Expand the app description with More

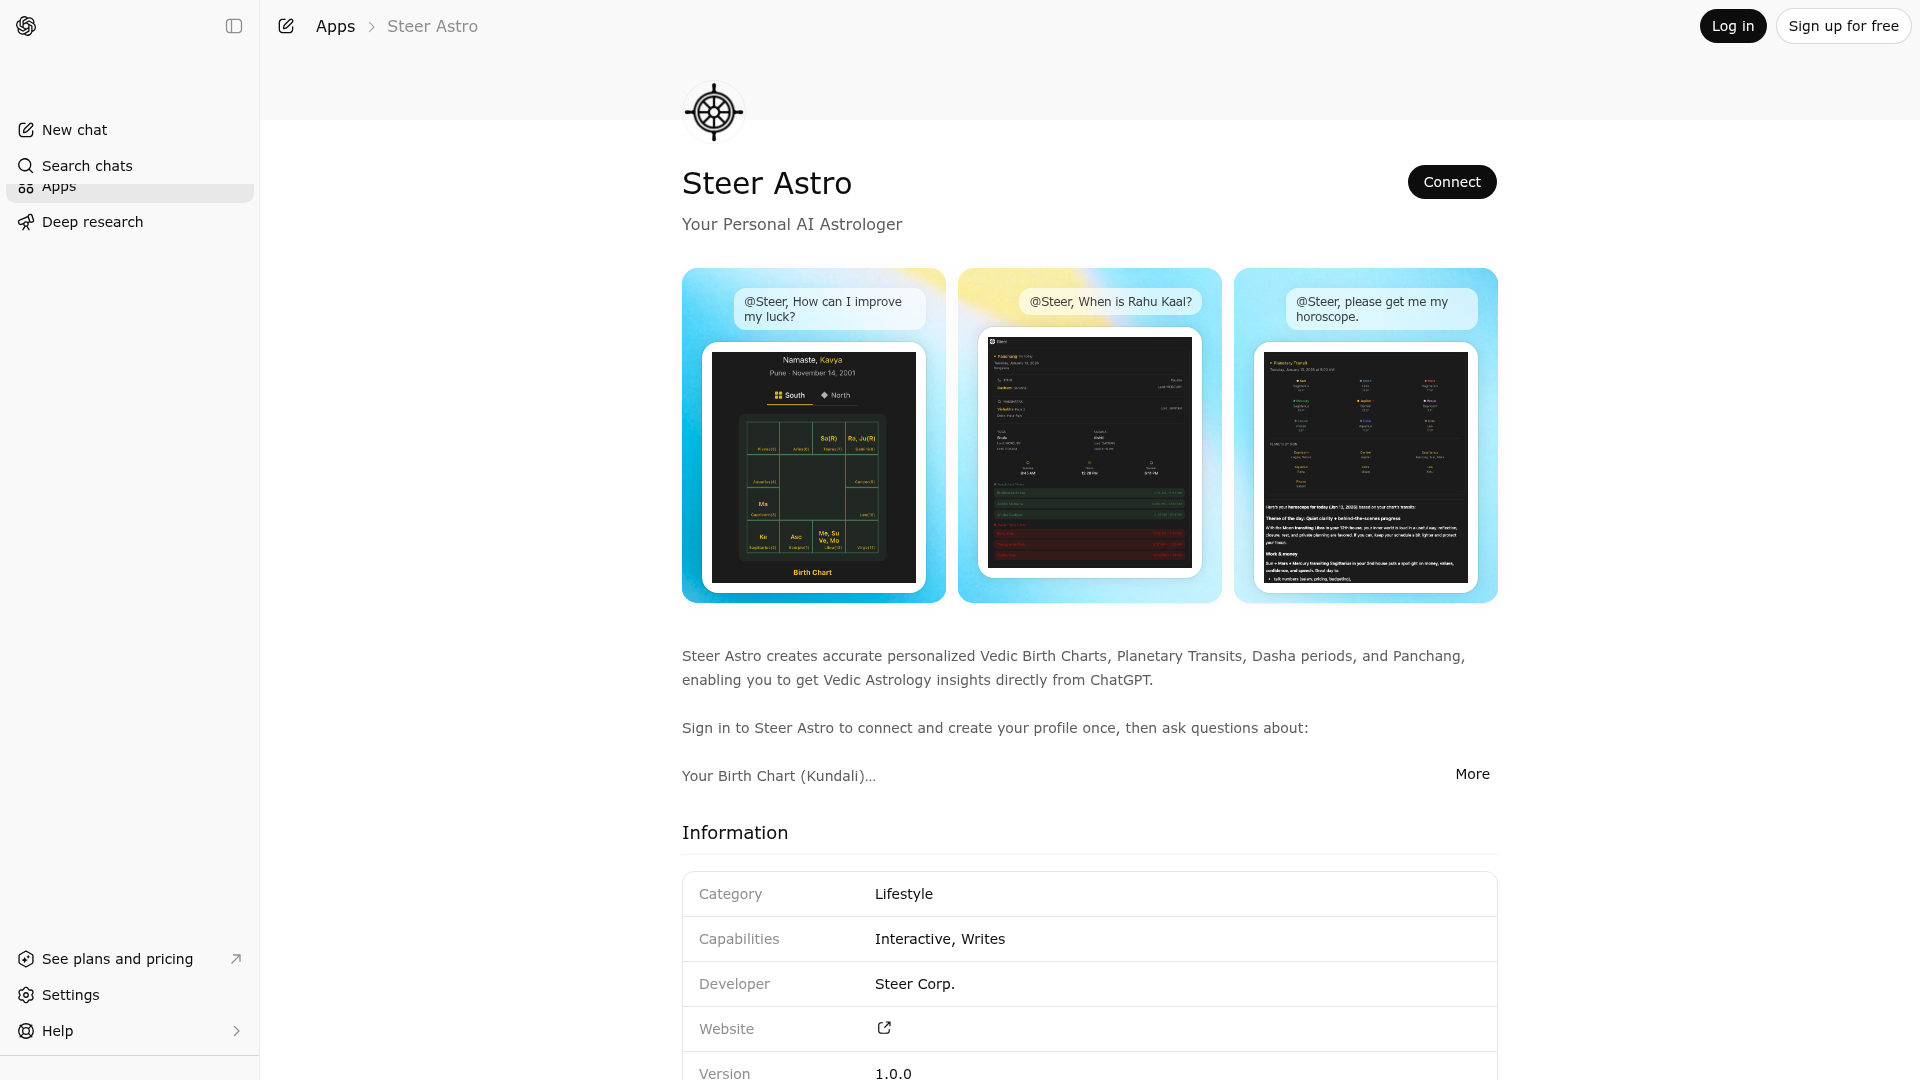[x=1471, y=773]
